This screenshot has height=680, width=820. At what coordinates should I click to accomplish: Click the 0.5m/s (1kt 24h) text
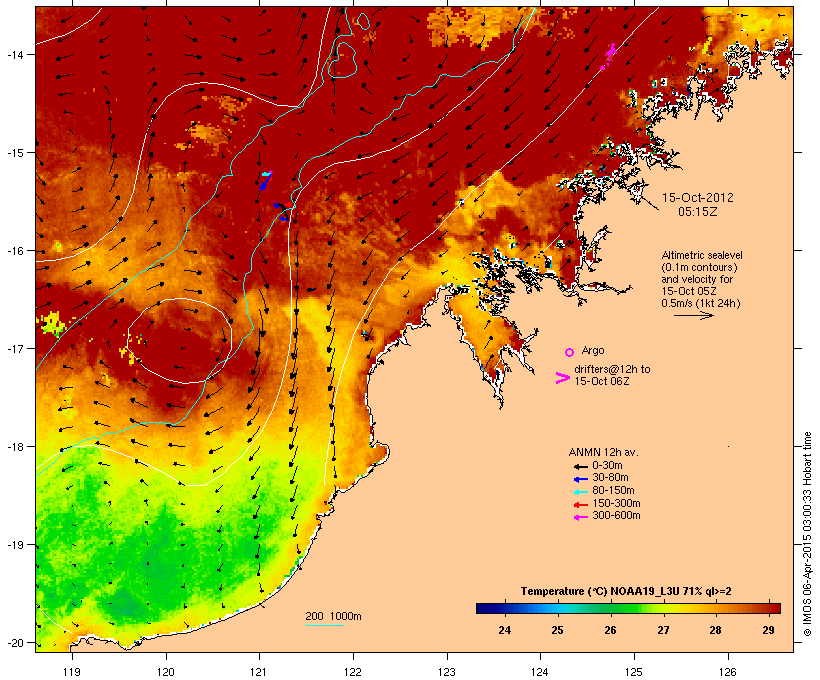click(x=701, y=303)
